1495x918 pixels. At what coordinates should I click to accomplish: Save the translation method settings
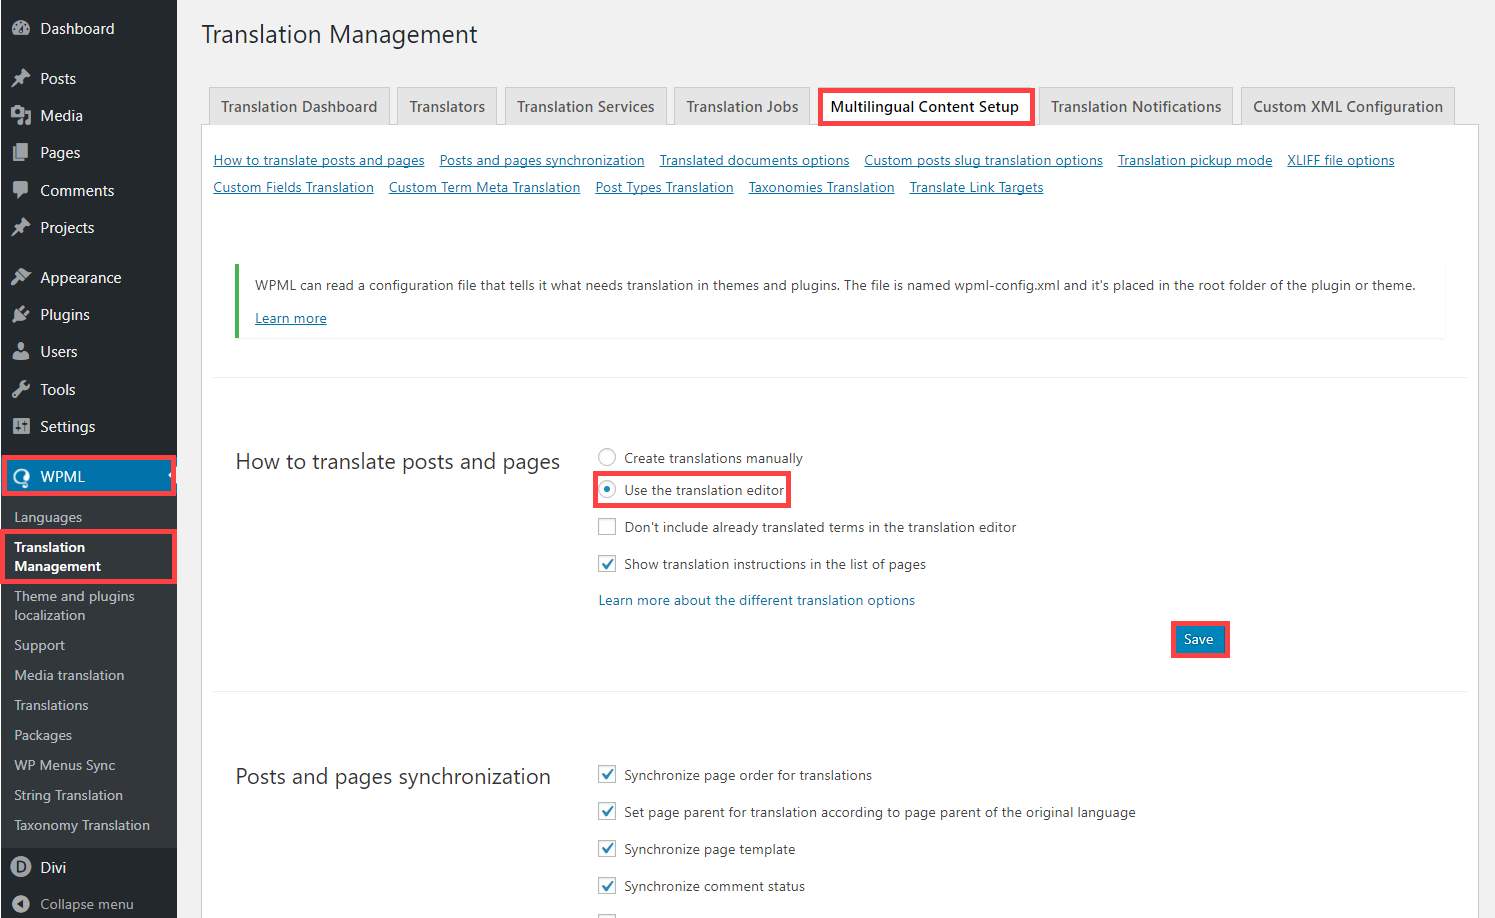click(x=1199, y=639)
